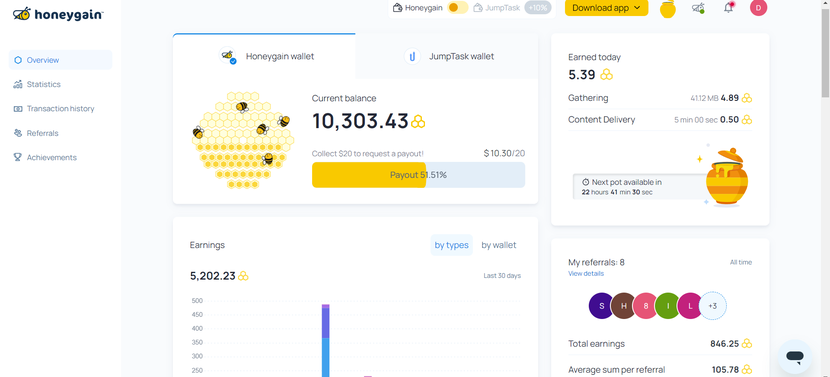Switch to the Honeygain wallet tab
Image resolution: width=830 pixels, height=377 pixels.
pyautogui.click(x=264, y=56)
